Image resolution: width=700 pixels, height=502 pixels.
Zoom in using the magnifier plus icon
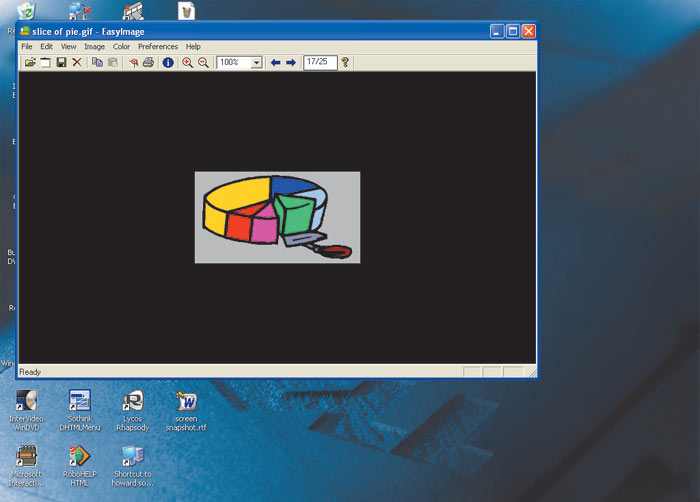tap(187, 63)
